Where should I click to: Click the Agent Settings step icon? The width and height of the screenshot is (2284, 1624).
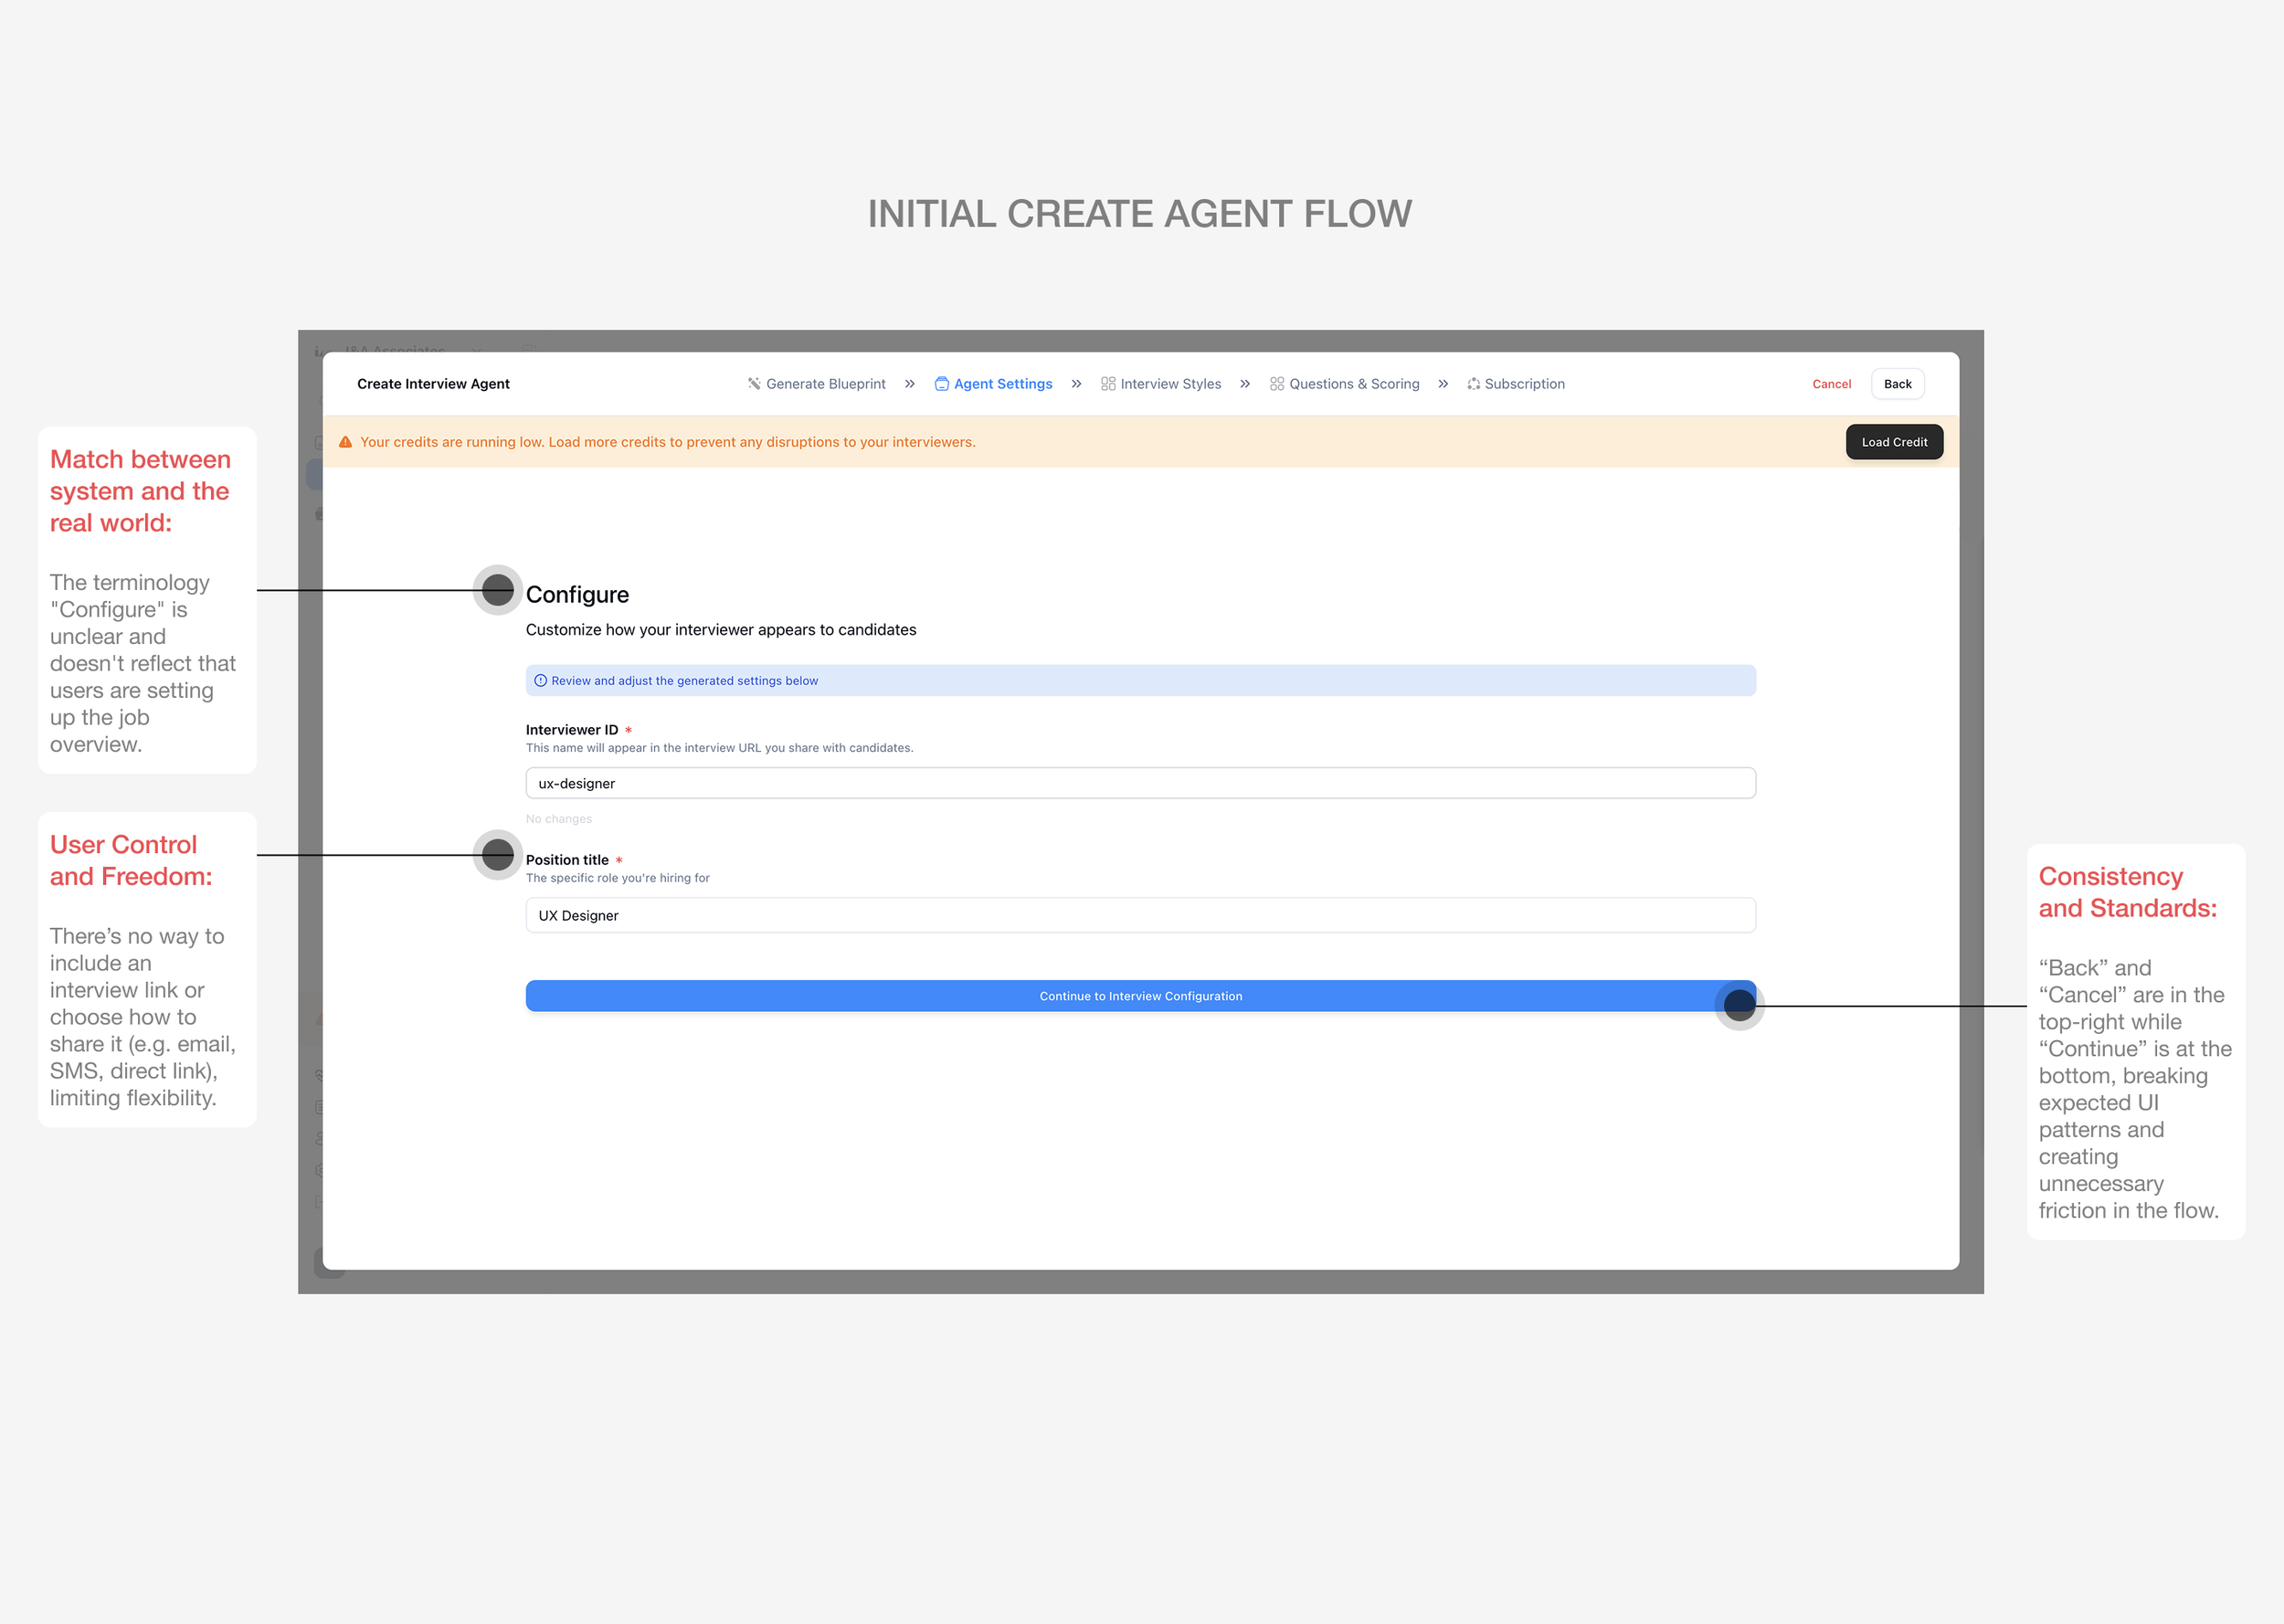pos(941,384)
